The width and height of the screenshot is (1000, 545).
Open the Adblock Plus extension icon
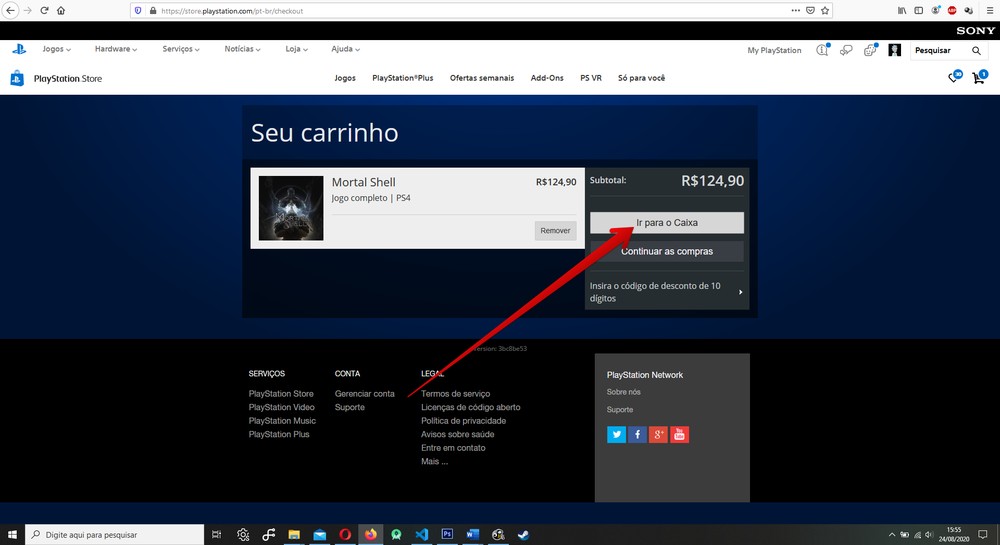click(952, 10)
